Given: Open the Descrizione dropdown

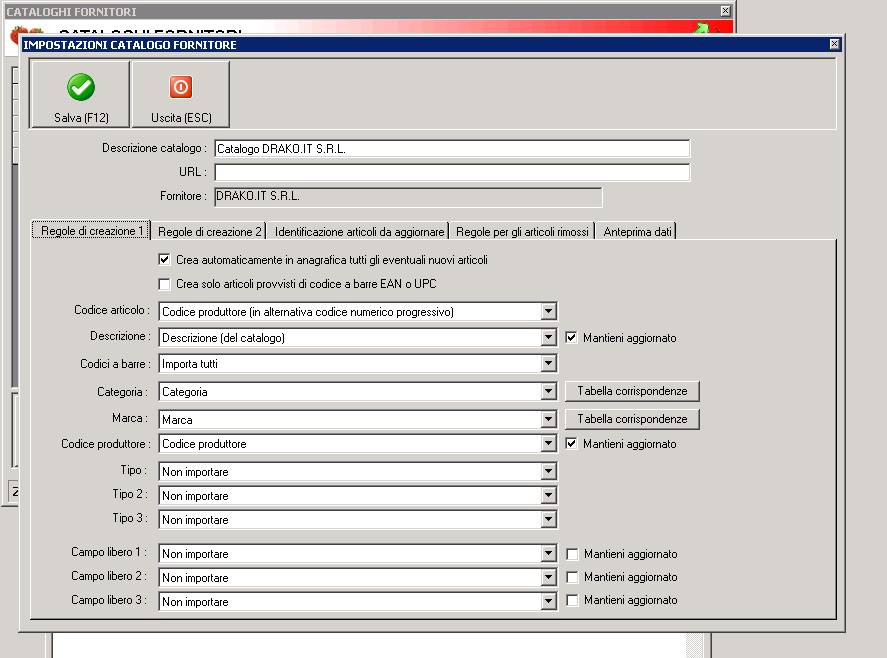Looking at the screenshot, I should [548, 338].
